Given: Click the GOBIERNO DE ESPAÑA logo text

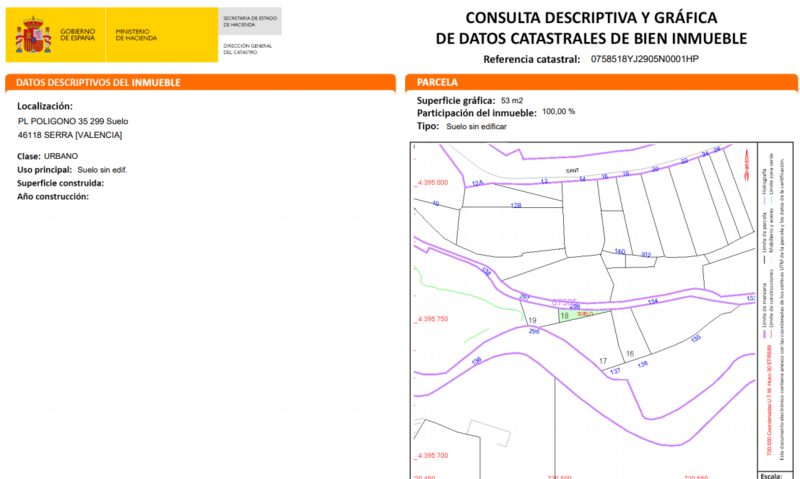Looking at the screenshot, I should pos(78,35).
